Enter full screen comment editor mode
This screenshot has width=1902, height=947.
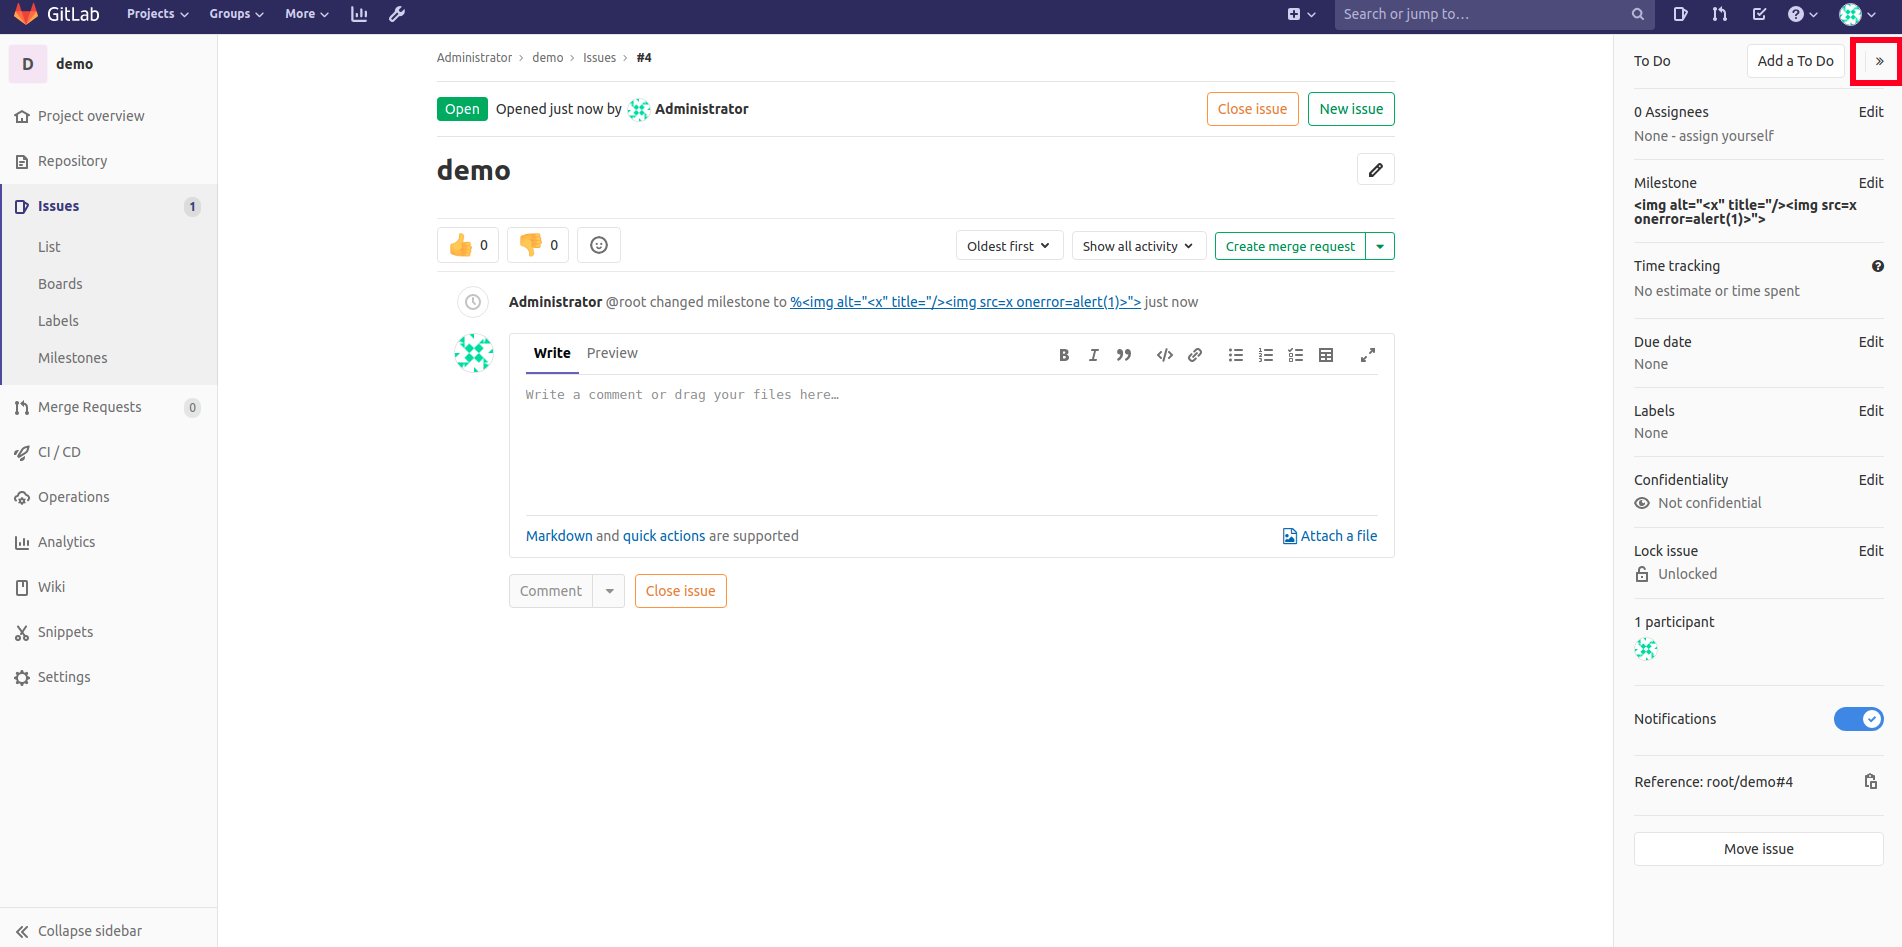point(1367,355)
